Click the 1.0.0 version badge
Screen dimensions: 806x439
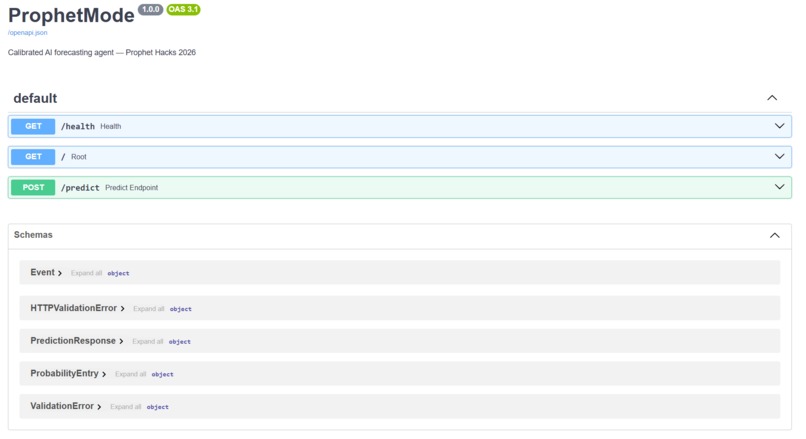151,9
